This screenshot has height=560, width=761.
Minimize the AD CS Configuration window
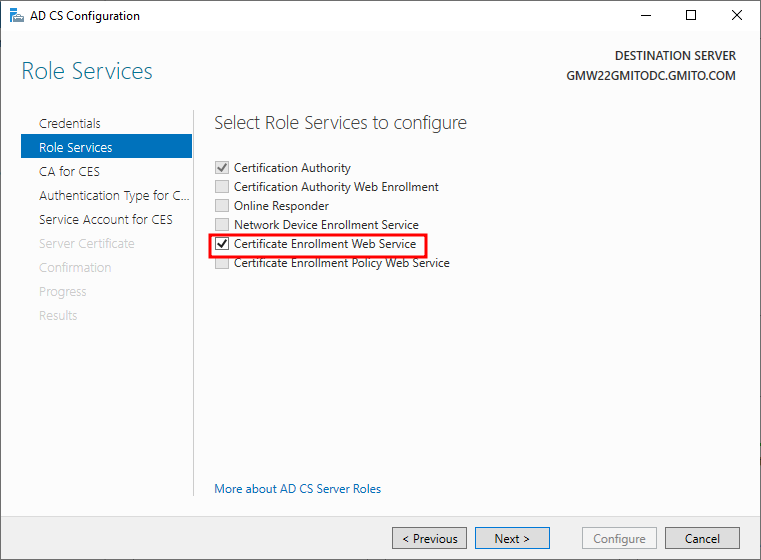point(646,16)
